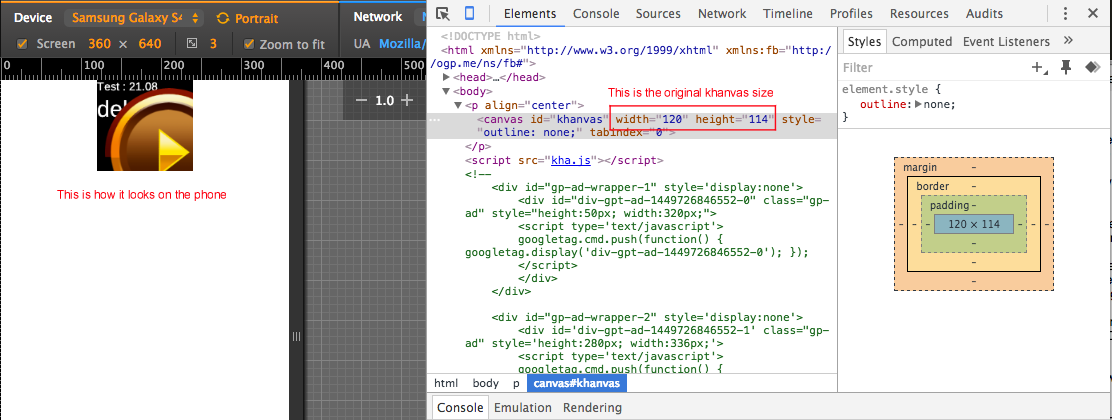Select the DOCTYPE html row
This screenshot has height=420, width=1112.
click(491, 36)
